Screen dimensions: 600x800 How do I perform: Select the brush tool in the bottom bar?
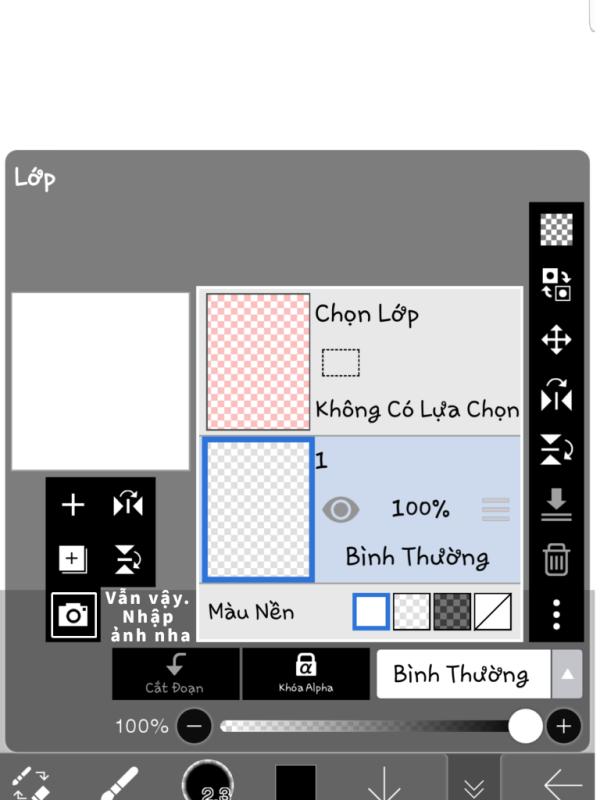click(x=120, y=782)
